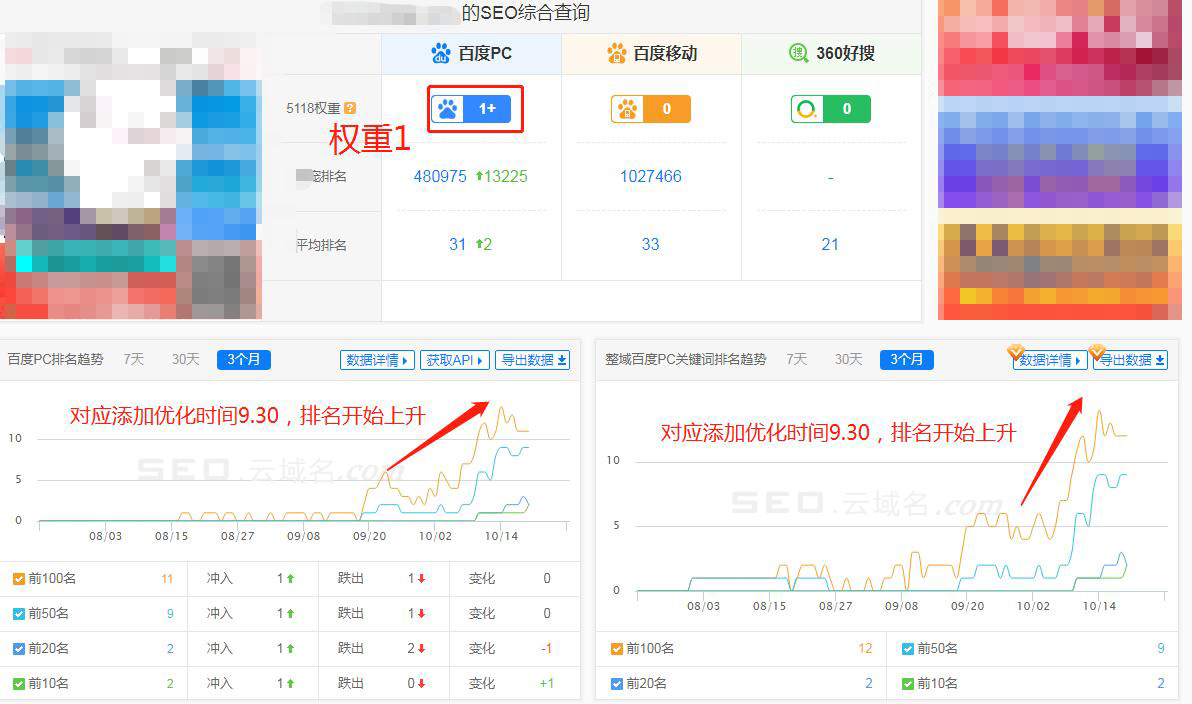The height and width of the screenshot is (704, 1192).
Task: Select the 30天 time range in left trend chart
Action: point(184,359)
